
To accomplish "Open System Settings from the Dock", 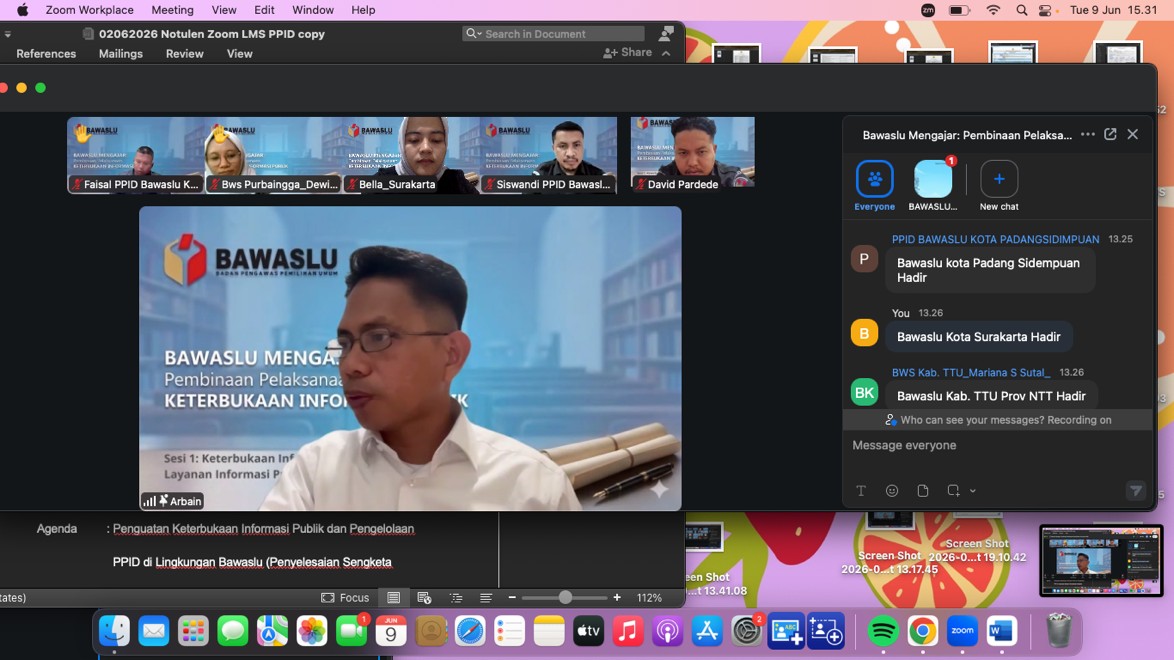I will pos(746,631).
